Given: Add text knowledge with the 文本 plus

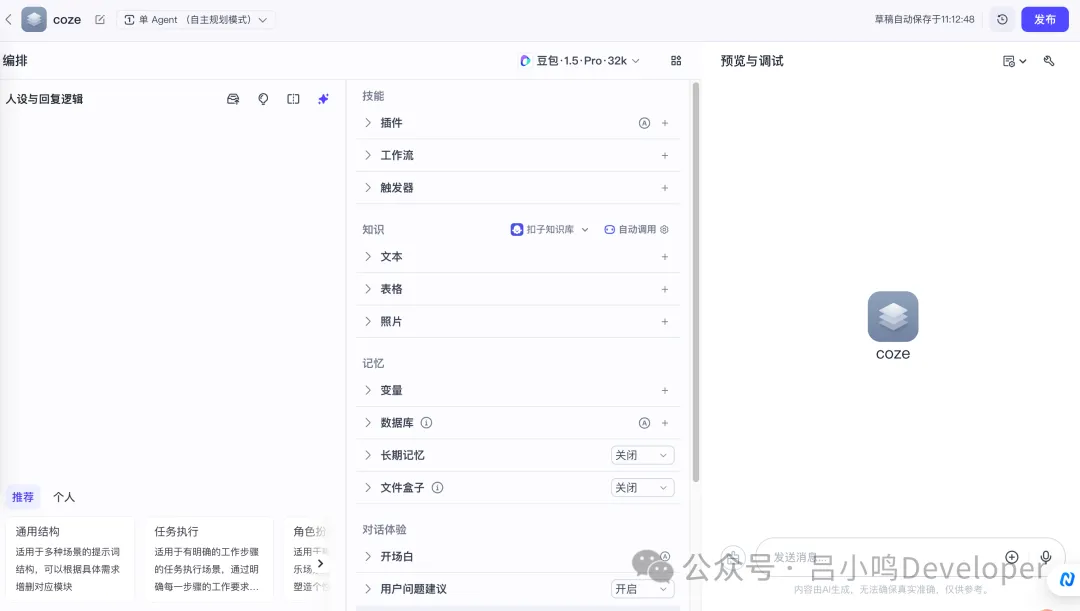Looking at the screenshot, I should click(665, 257).
